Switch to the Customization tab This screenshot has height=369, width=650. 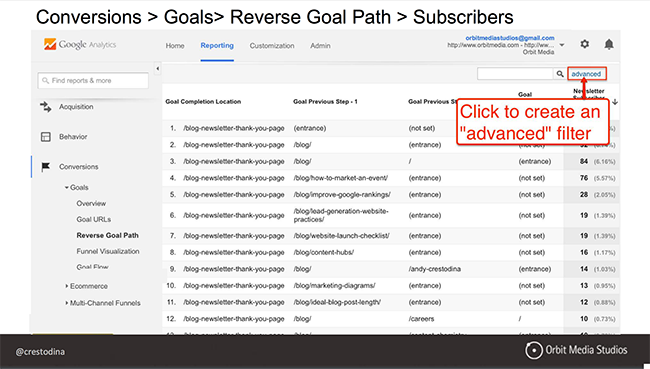pyautogui.click(x=272, y=46)
